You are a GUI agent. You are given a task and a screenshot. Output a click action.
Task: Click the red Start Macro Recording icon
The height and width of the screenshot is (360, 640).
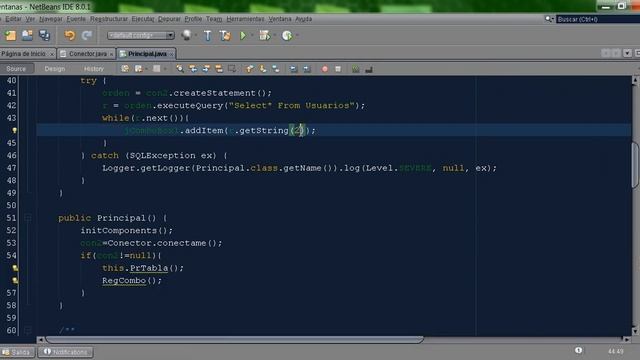click(x=324, y=69)
